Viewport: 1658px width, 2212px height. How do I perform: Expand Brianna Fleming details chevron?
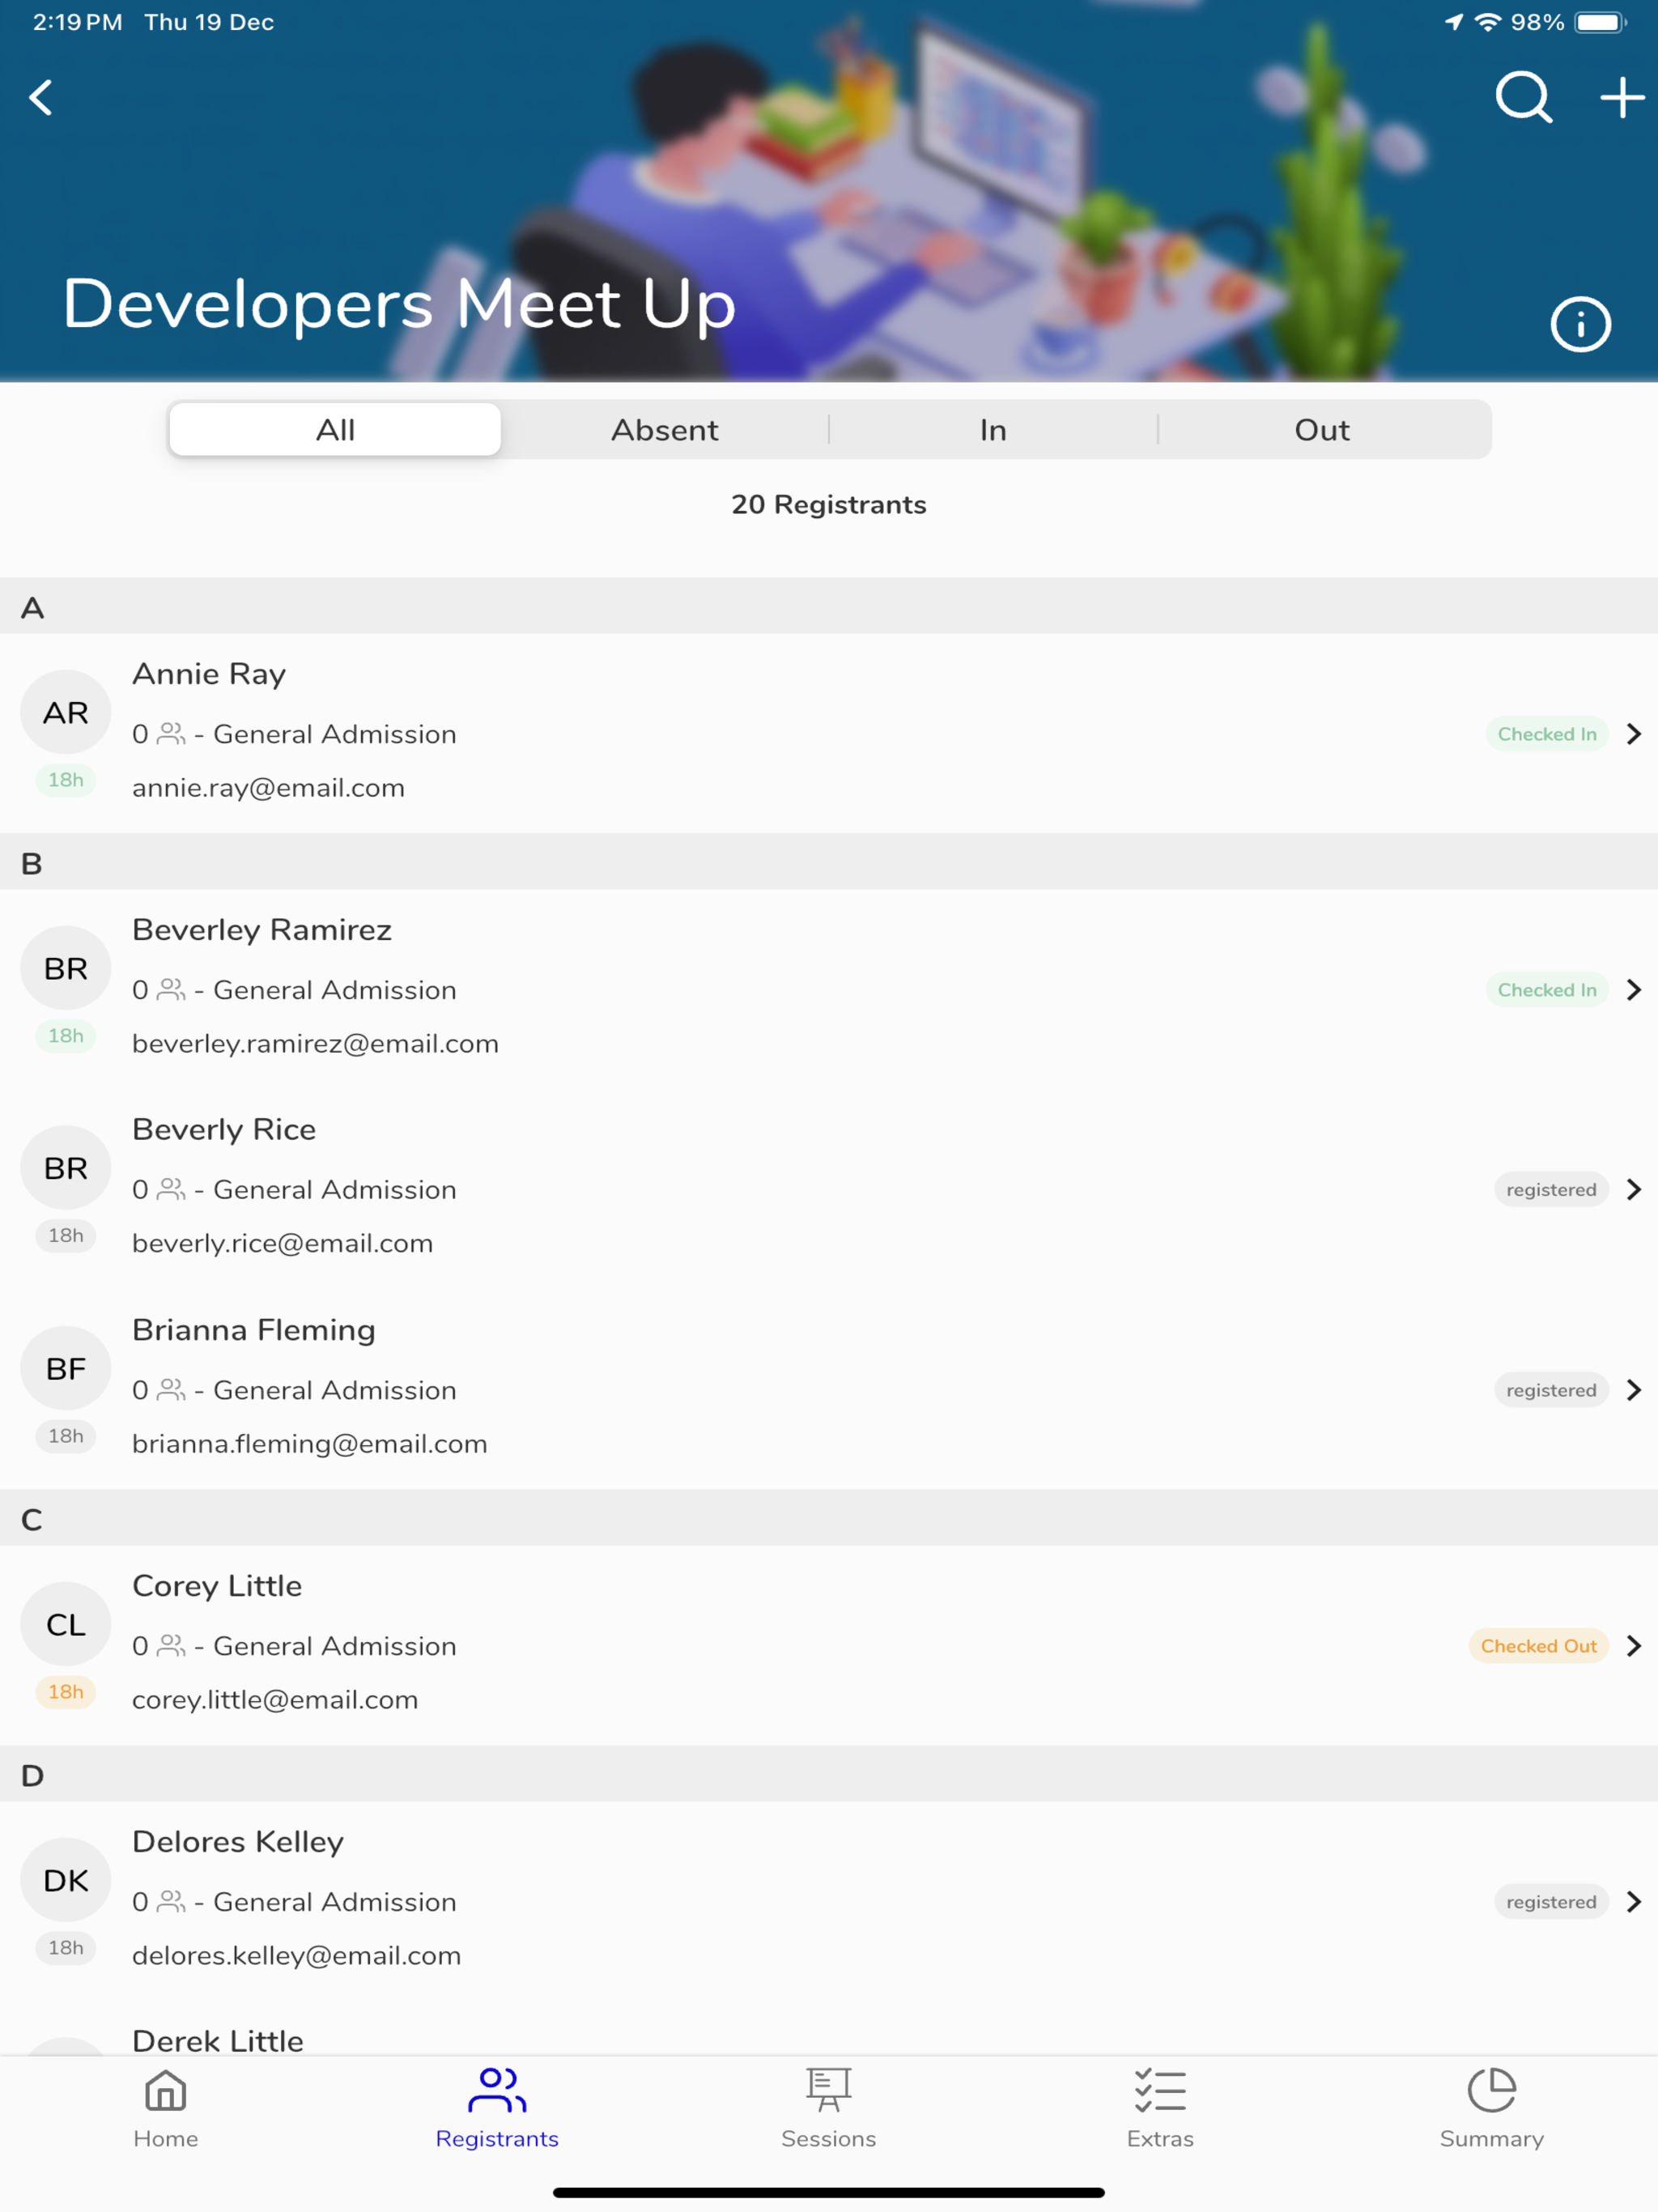point(1634,1390)
